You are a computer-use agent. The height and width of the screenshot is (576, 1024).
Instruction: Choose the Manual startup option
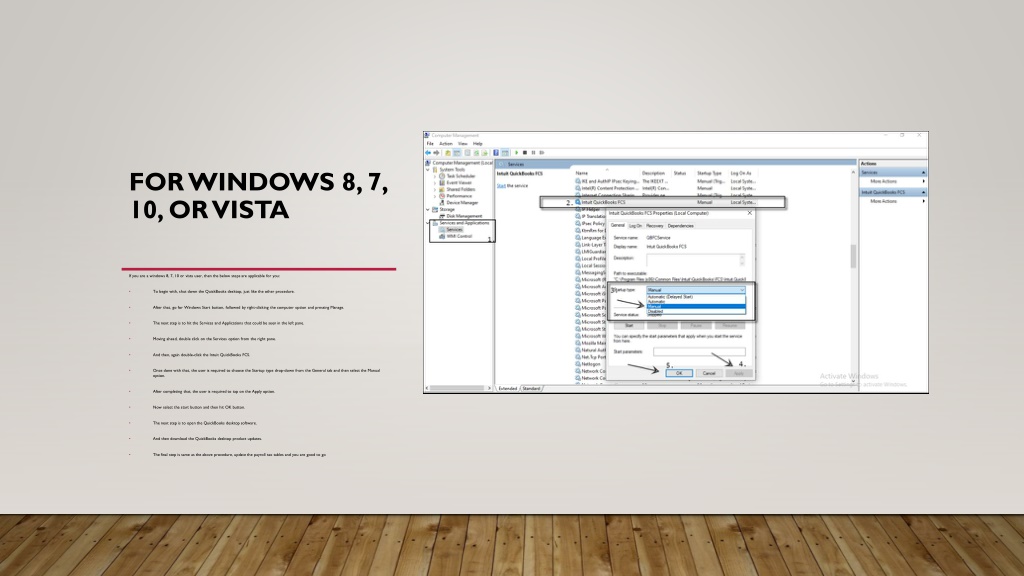696,306
